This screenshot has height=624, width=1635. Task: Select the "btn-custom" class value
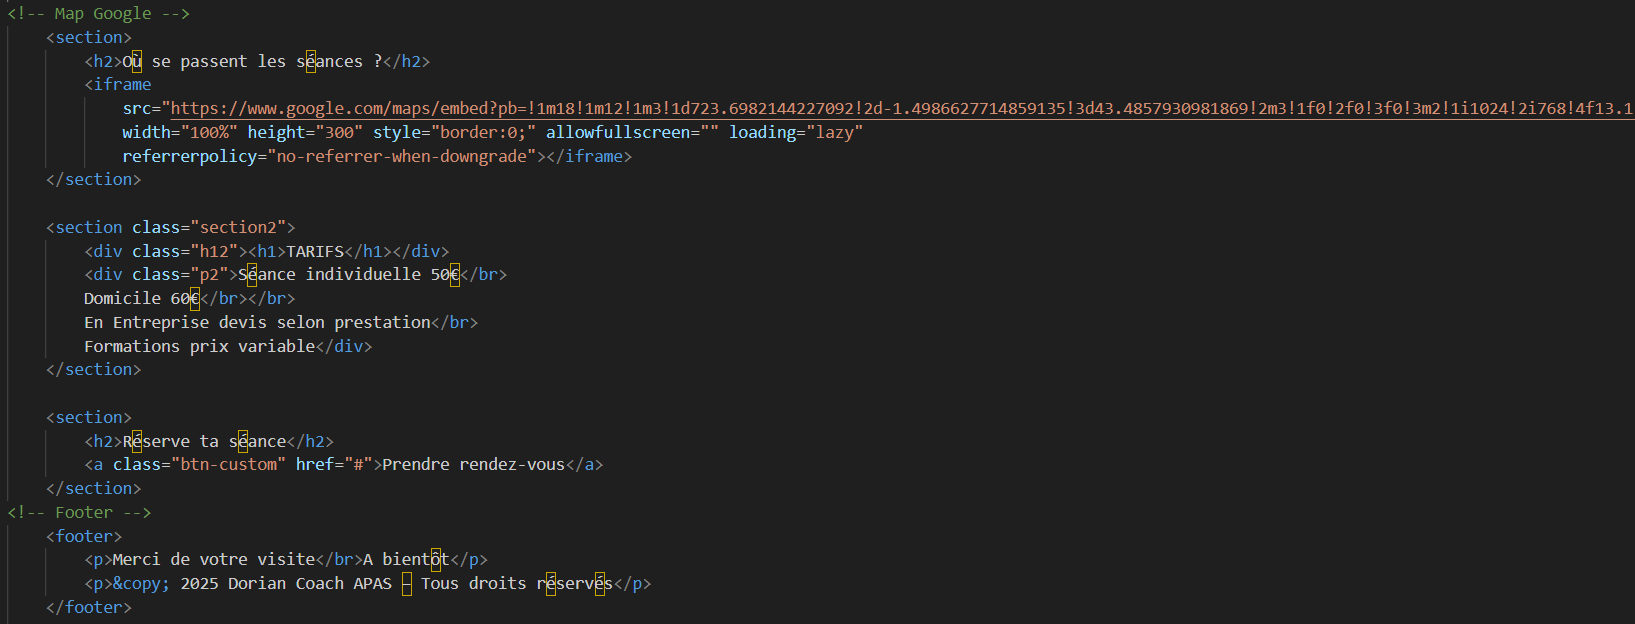click(x=228, y=465)
